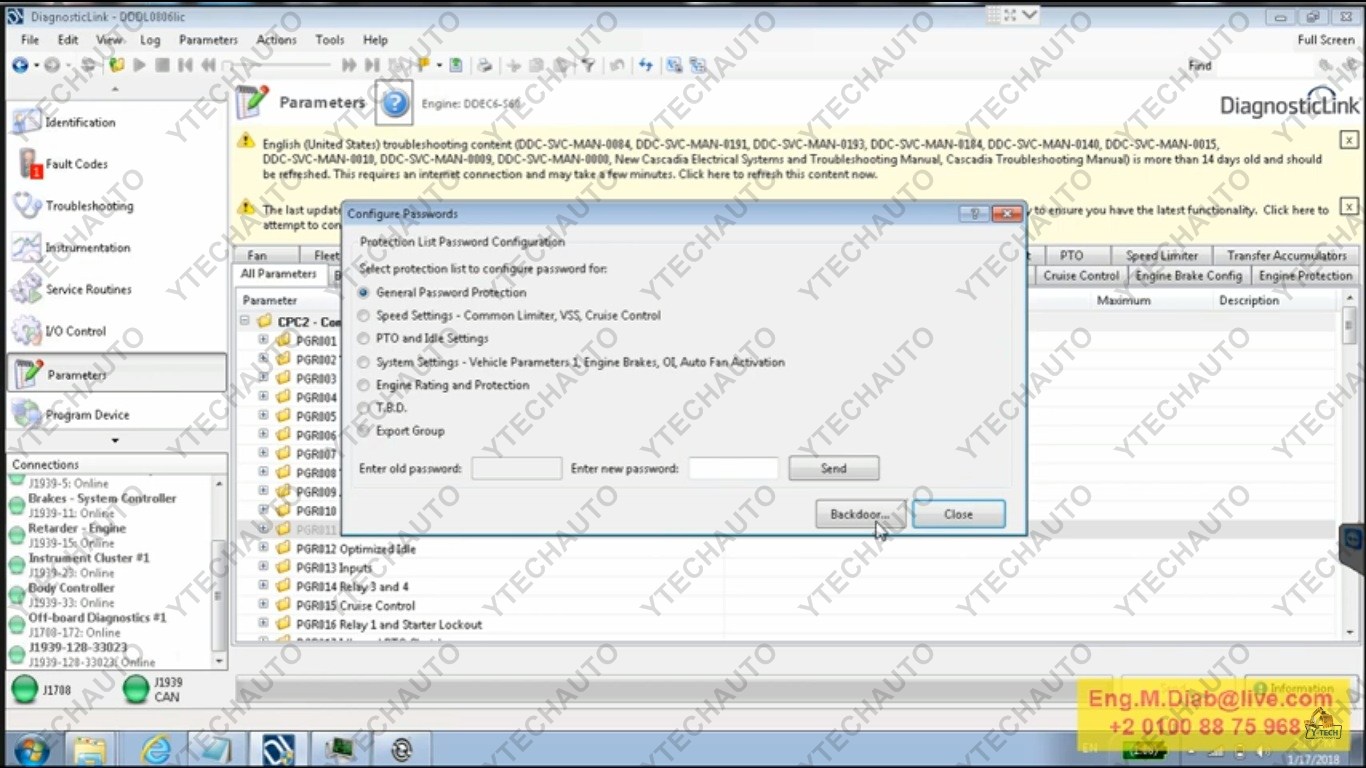Open the File menu
This screenshot has width=1366, height=768.
30,40
